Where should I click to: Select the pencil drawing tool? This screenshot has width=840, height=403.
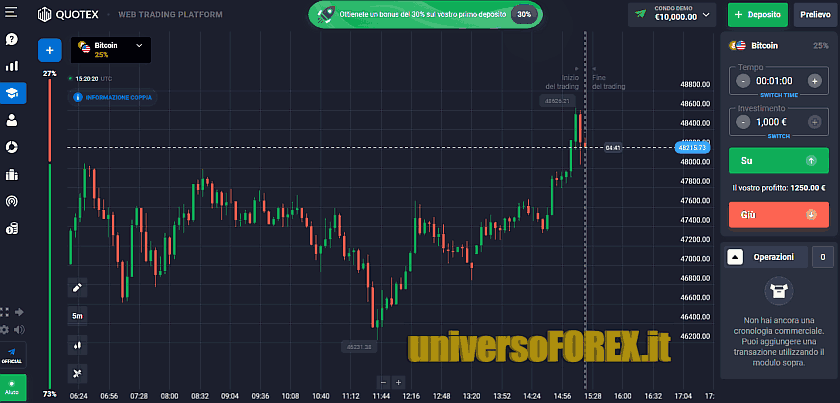click(x=77, y=288)
